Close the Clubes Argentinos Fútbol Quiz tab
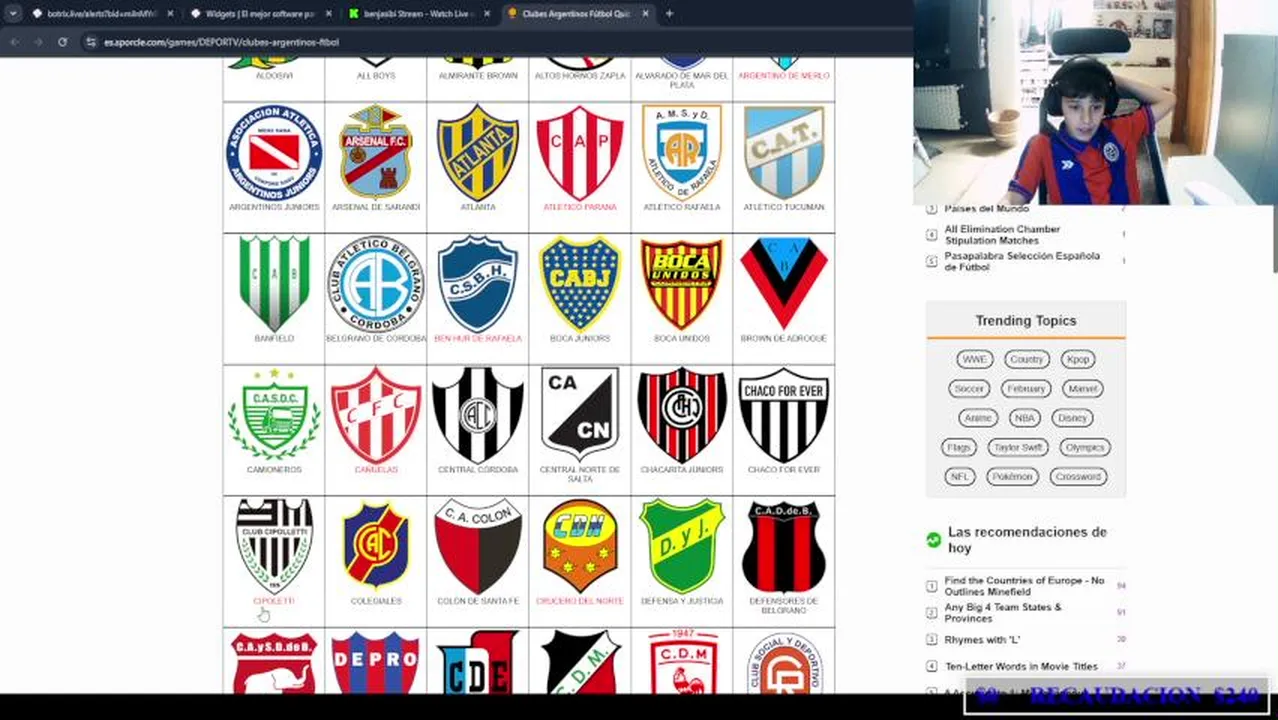The width and height of the screenshot is (1278, 720). (x=645, y=14)
